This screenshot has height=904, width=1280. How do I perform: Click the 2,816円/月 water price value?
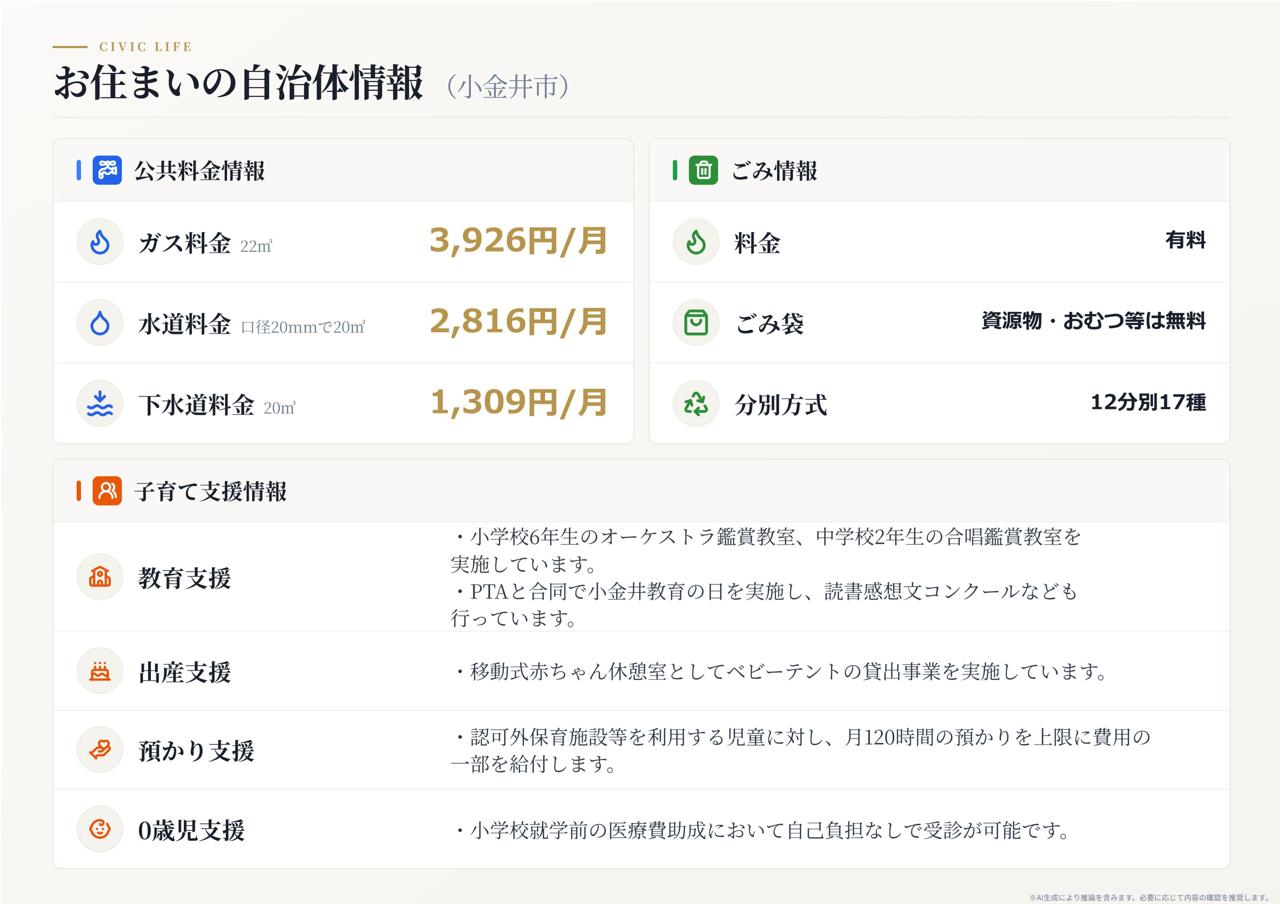click(519, 322)
